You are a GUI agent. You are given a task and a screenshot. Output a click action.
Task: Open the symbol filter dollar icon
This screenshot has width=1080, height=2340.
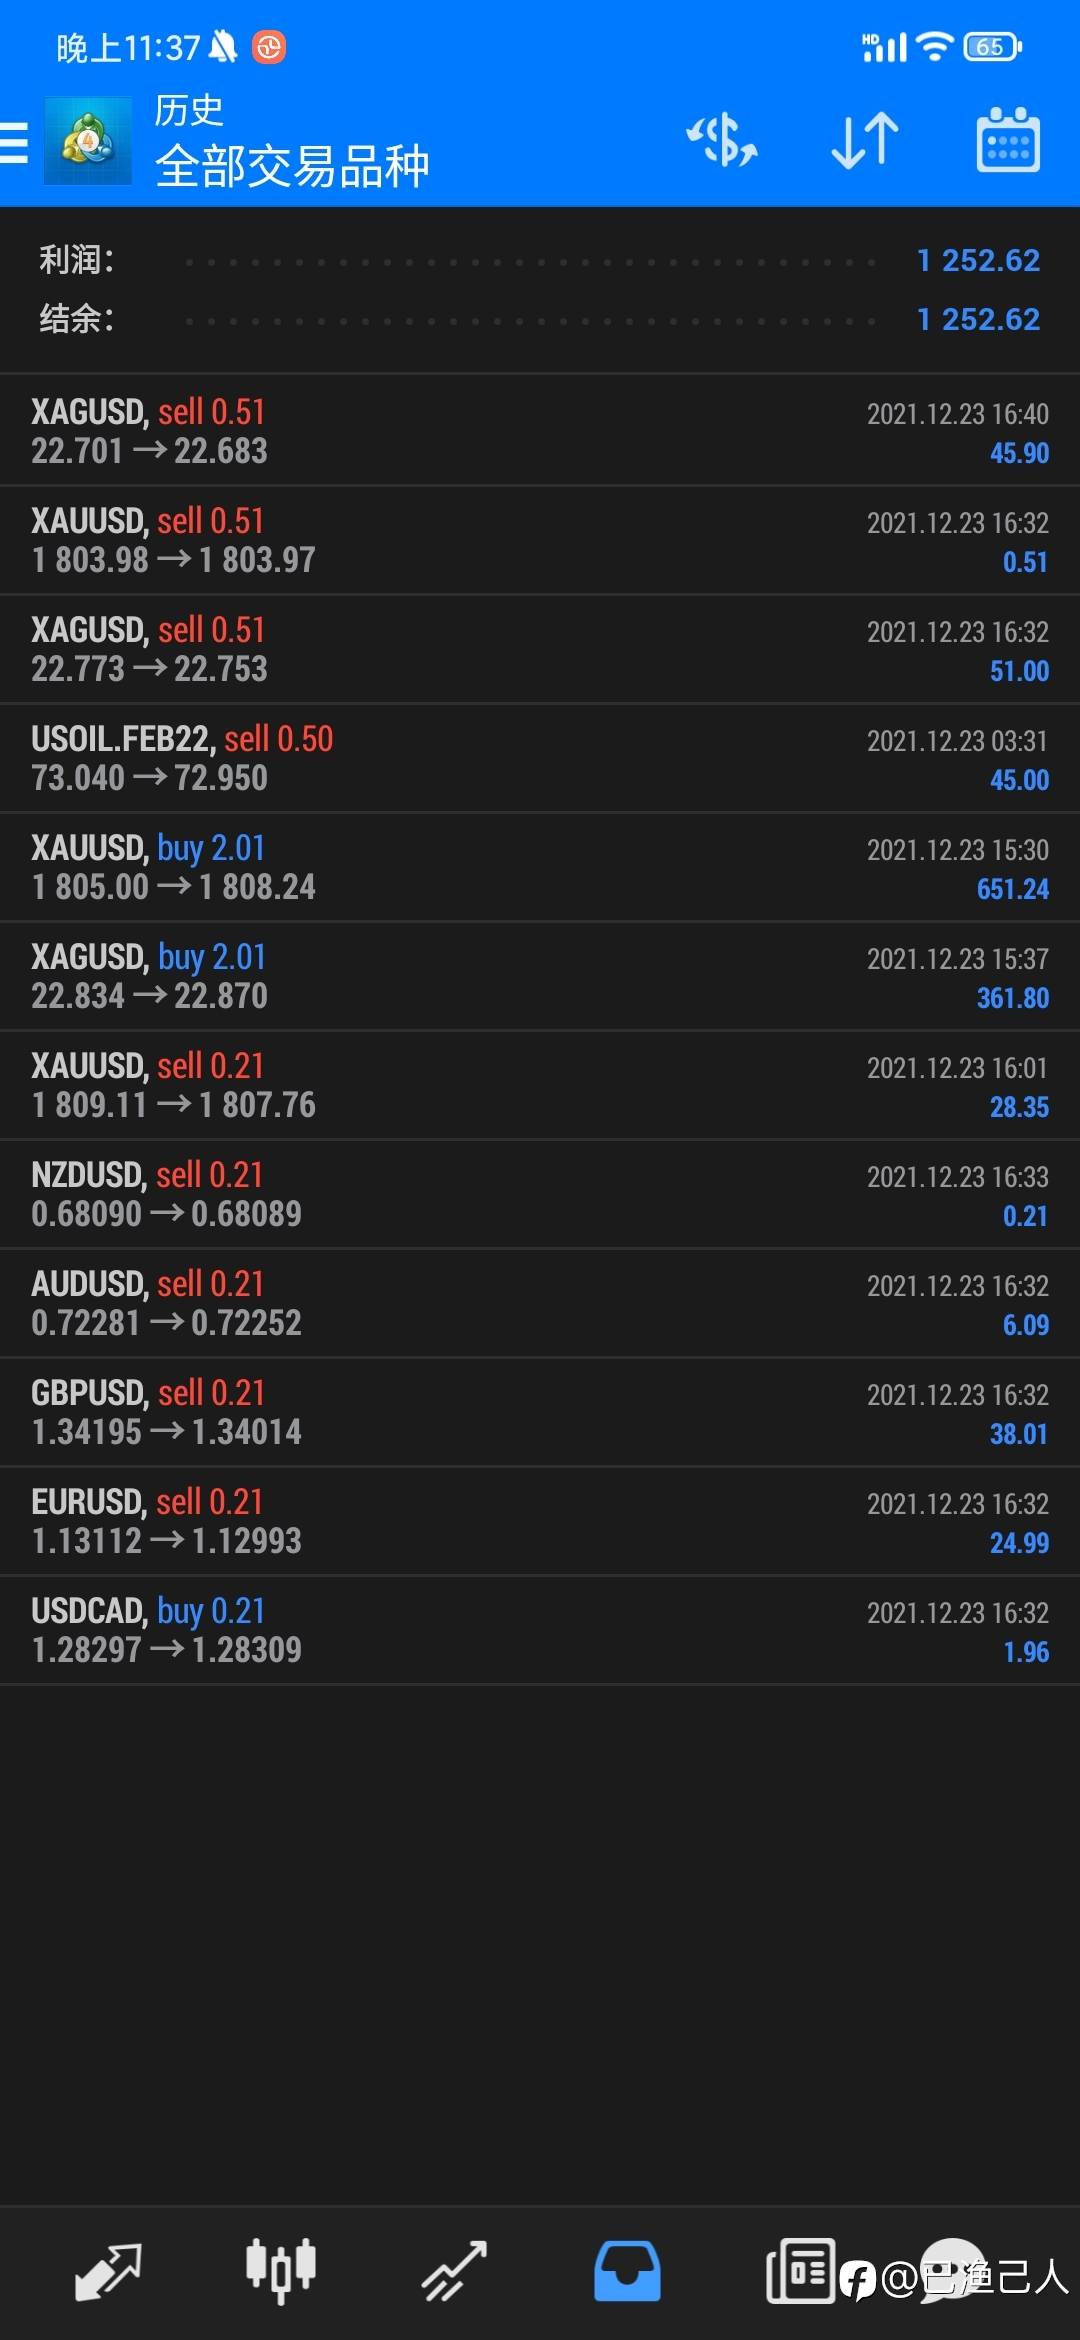click(x=722, y=140)
